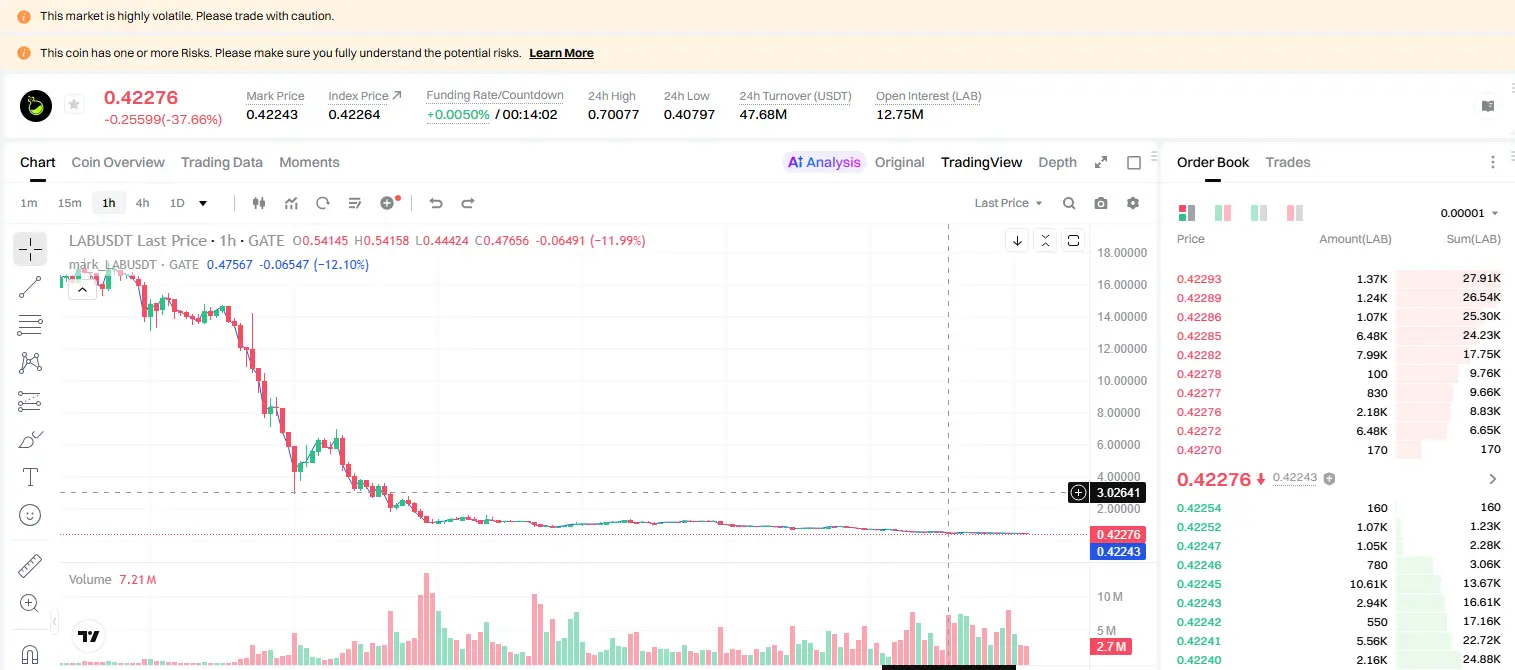The height and width of the screenshot is (670, 1515).
Task: Select TradingView chart mode
Action: 982,162
